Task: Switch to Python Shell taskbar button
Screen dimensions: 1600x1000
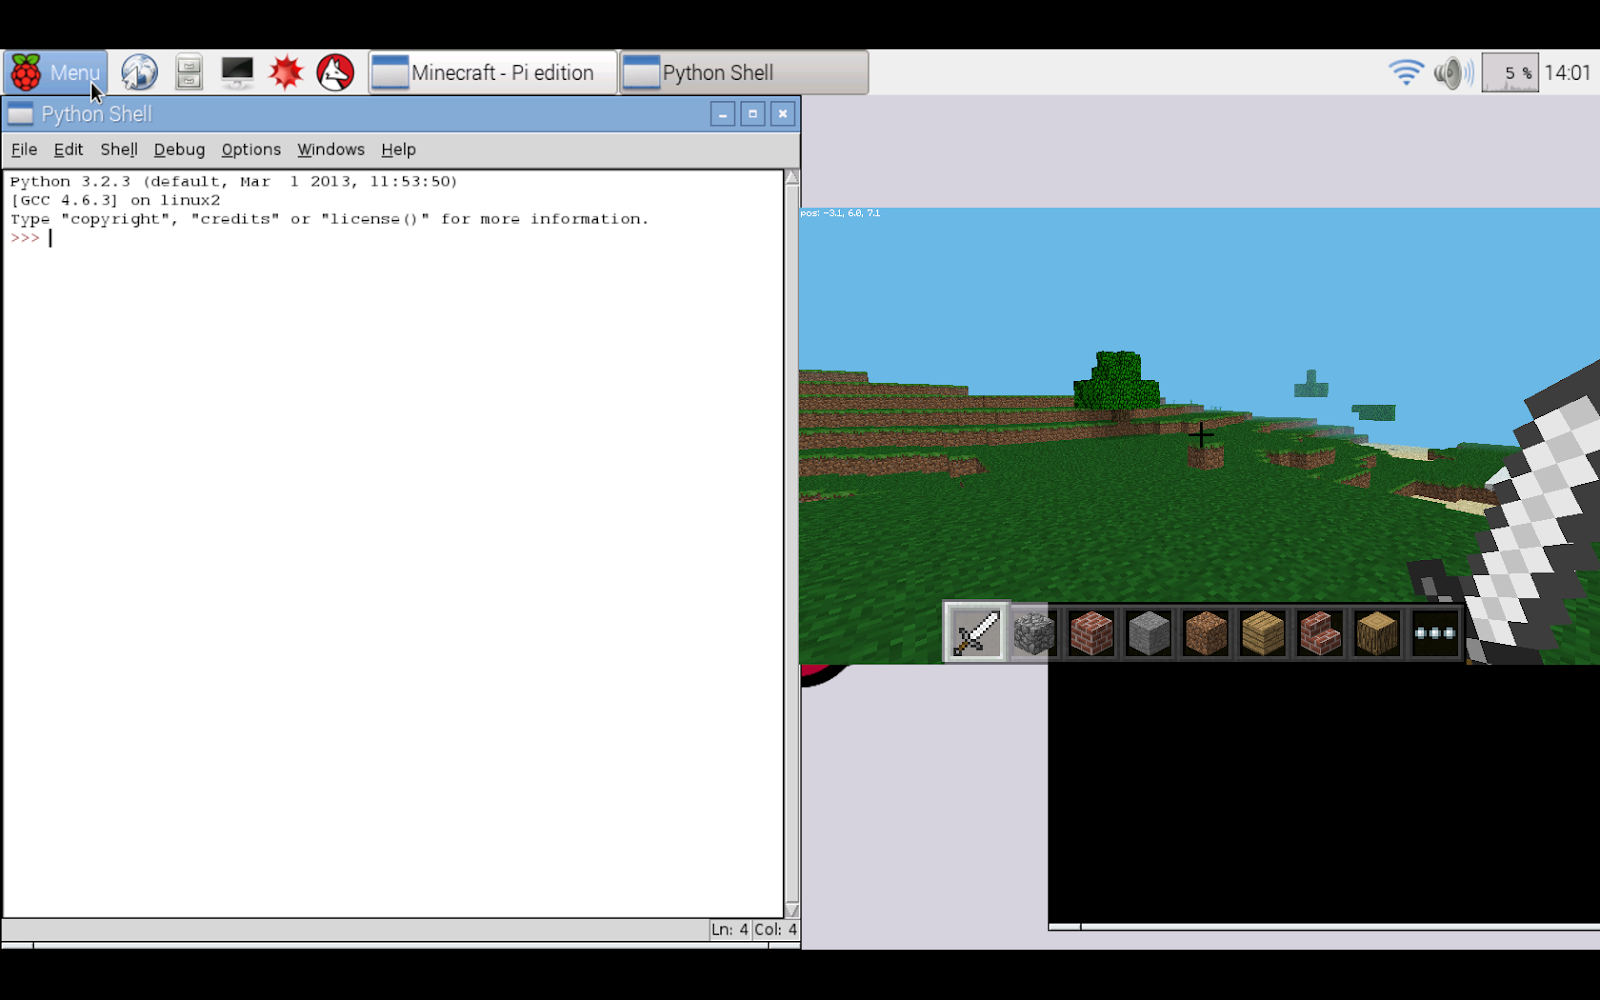Action: (x=744, y=72)
